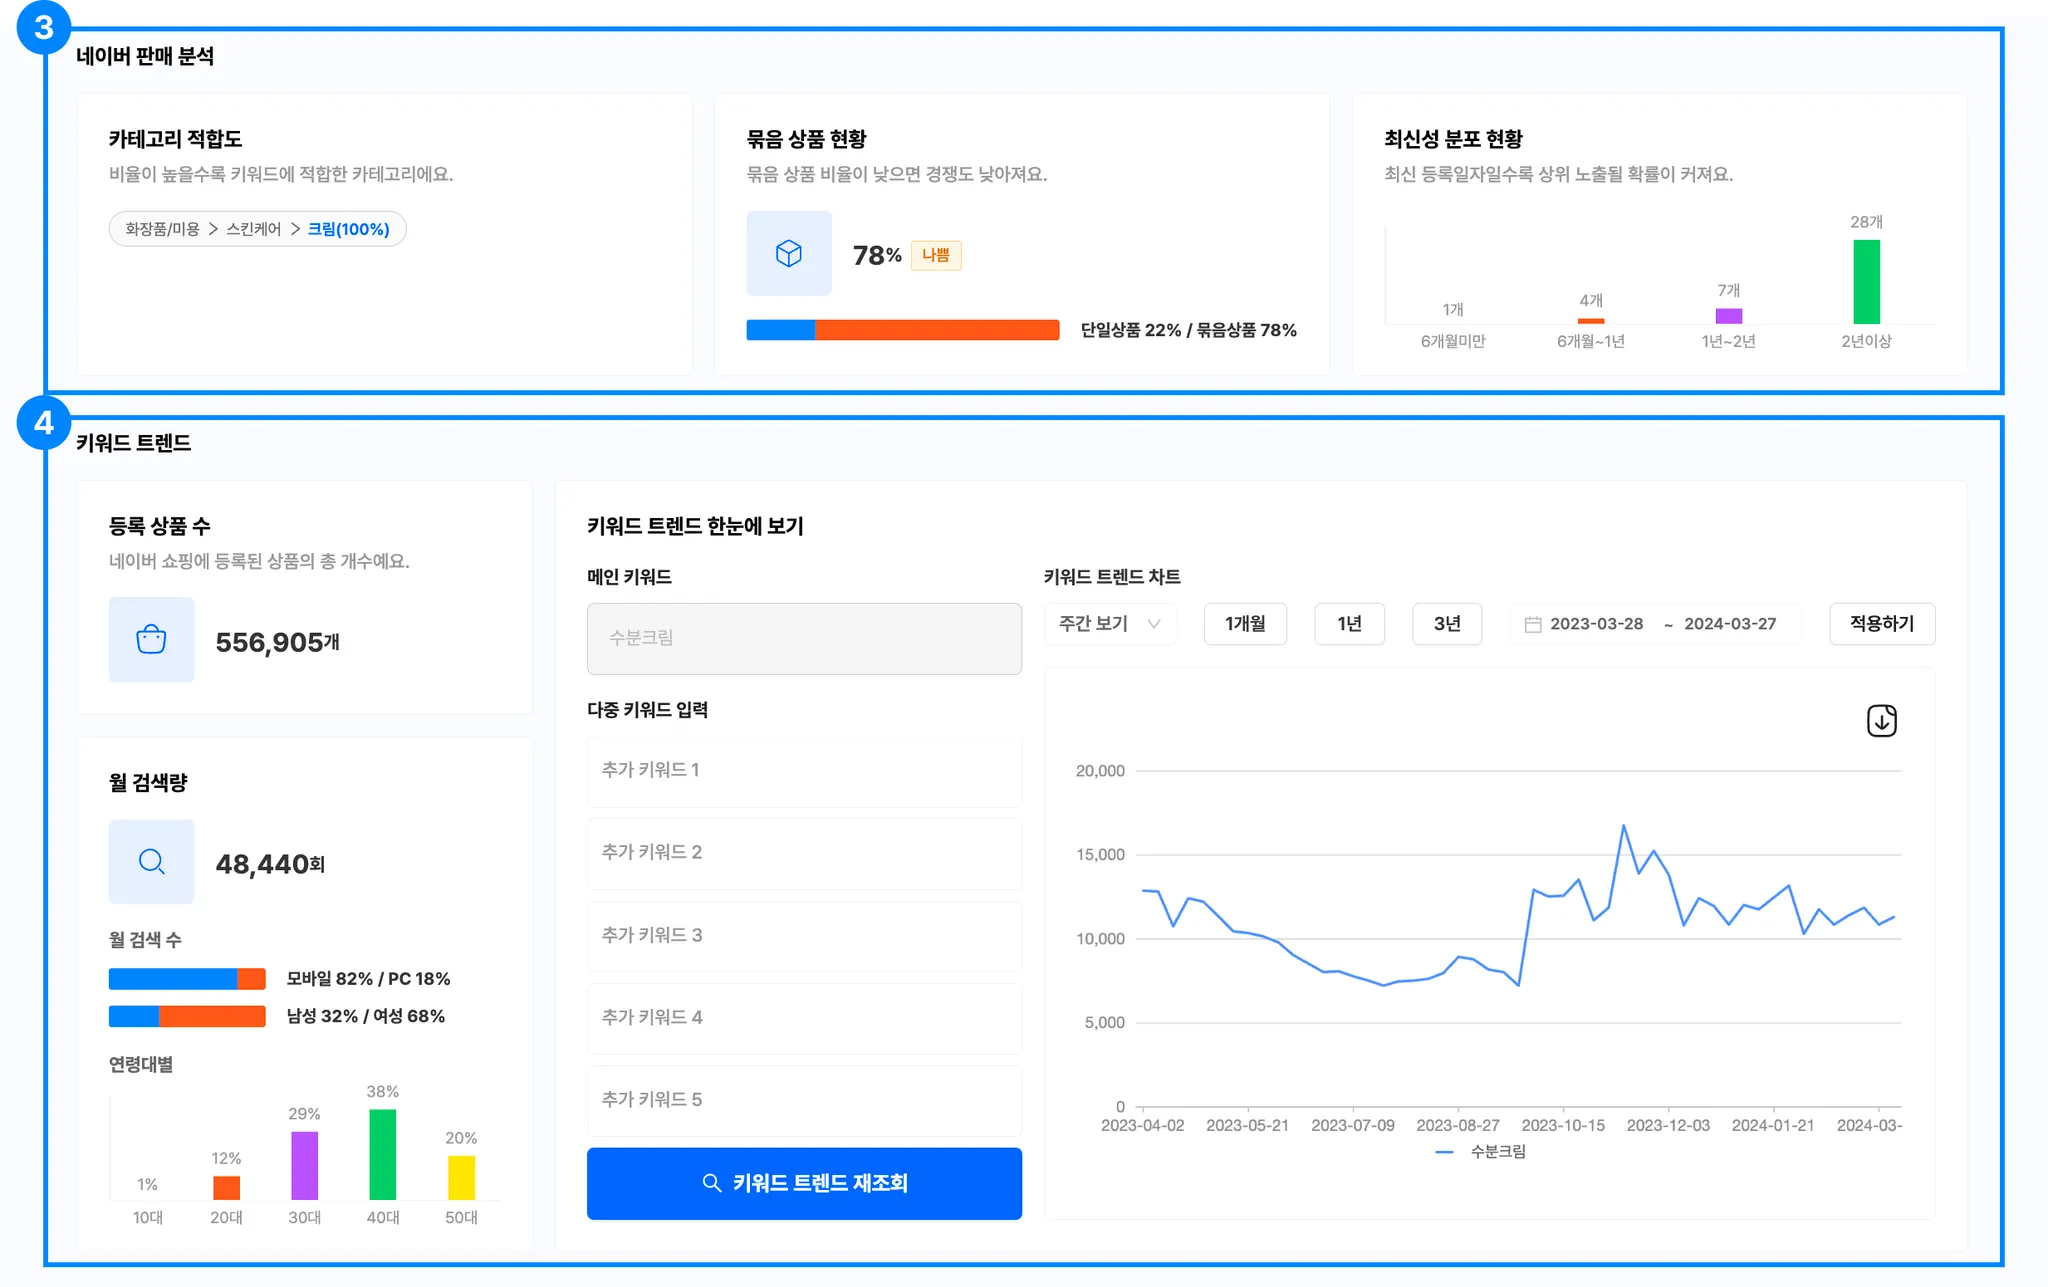Image resolution: width=2048 pixels, height=1287 pixels.
Task: Click the step 4 circle badge
Action: point(43,423)
